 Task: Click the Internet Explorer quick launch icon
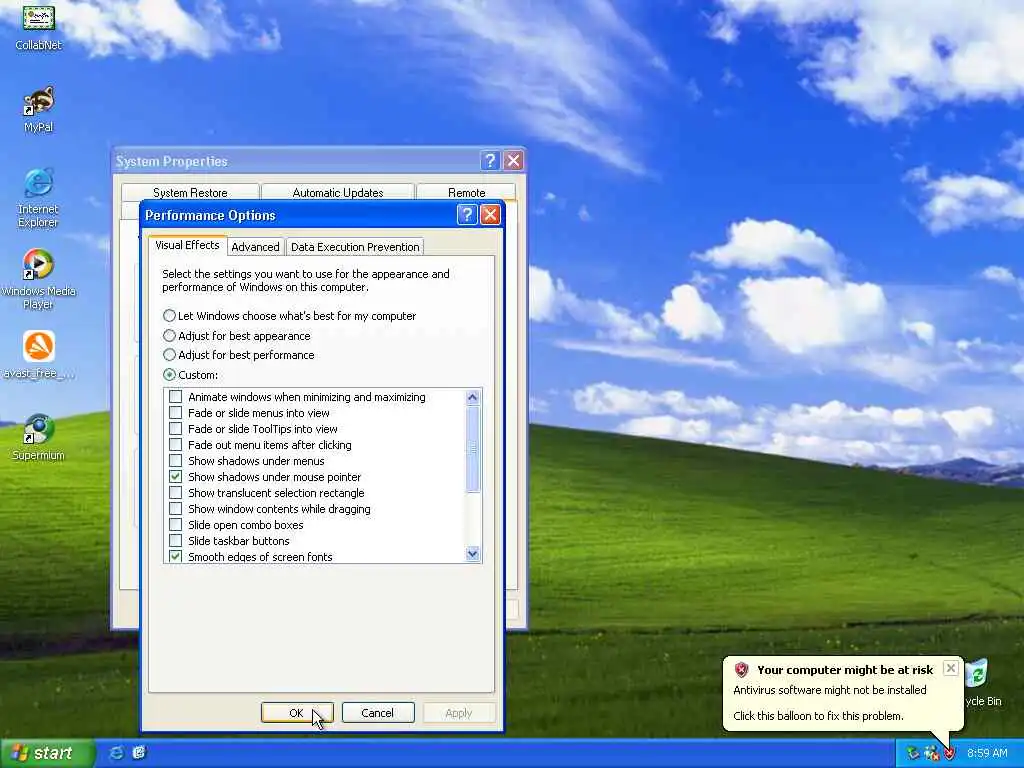116,753
